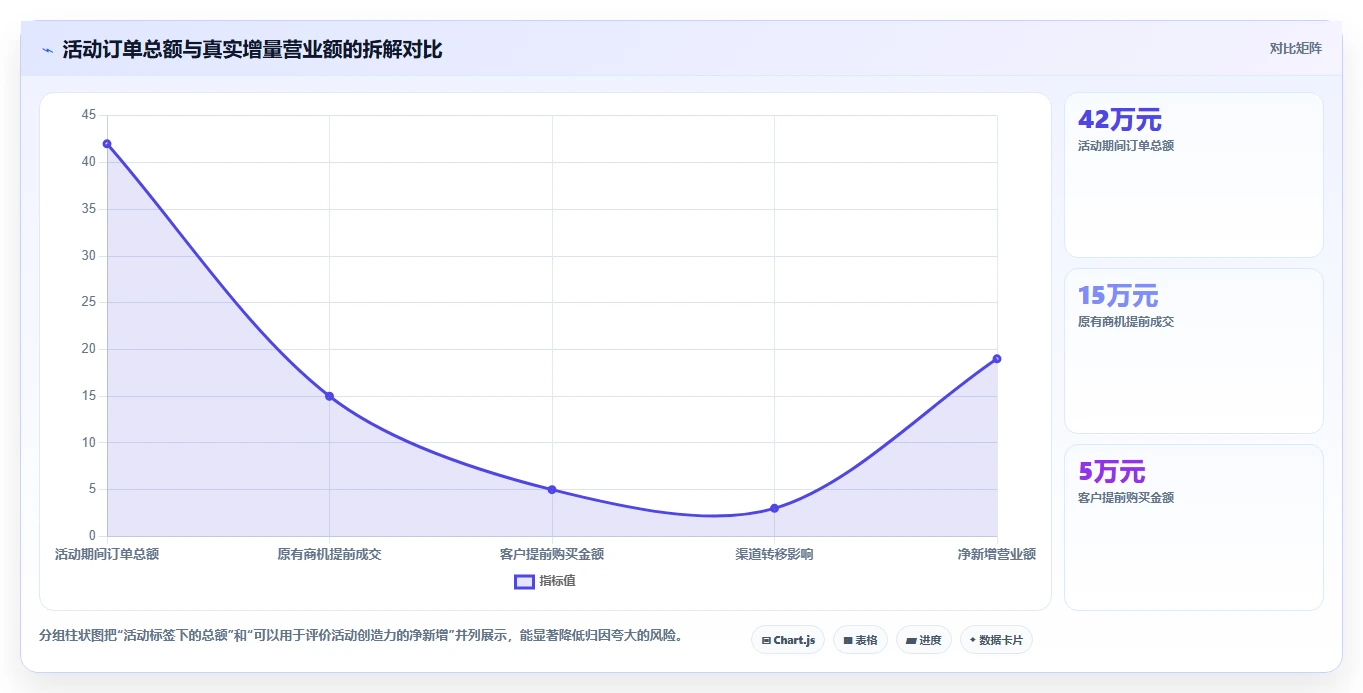Click the x-axis label 净新增营业额
The height and width of the screenshot is (693, 1363).
(996, 554)
